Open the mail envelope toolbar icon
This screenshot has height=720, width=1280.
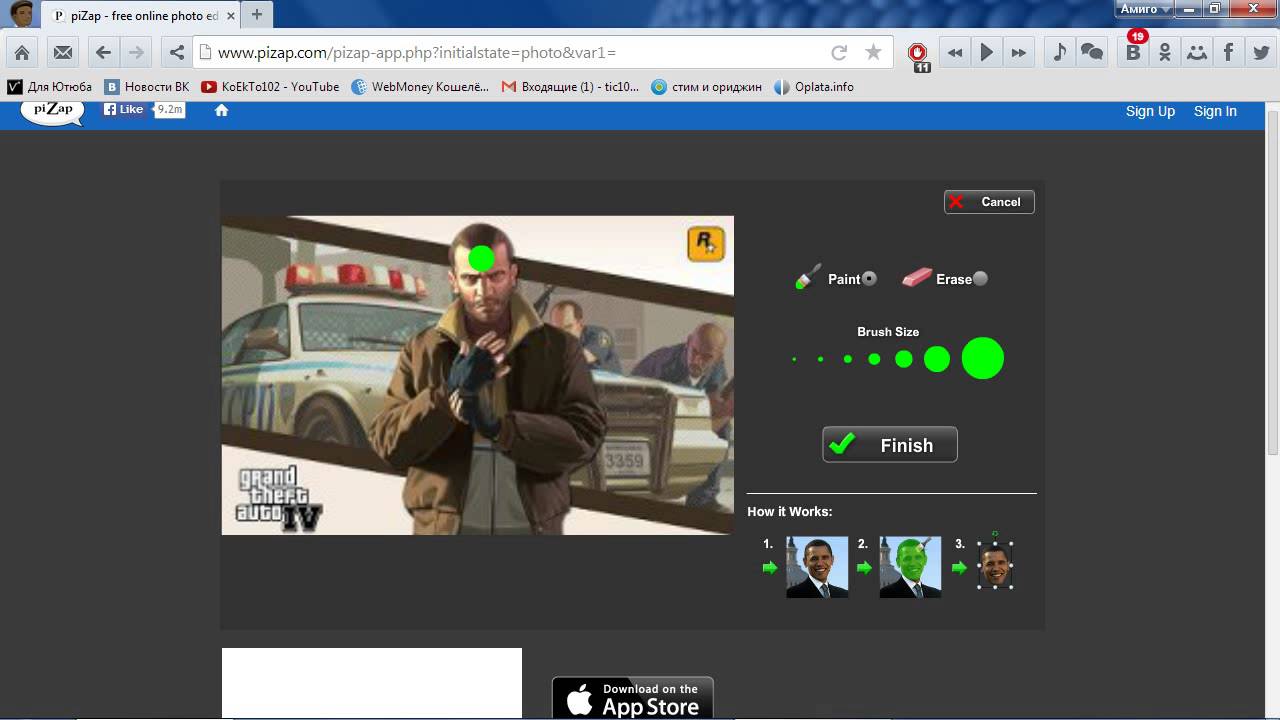[x=62, y=53]
